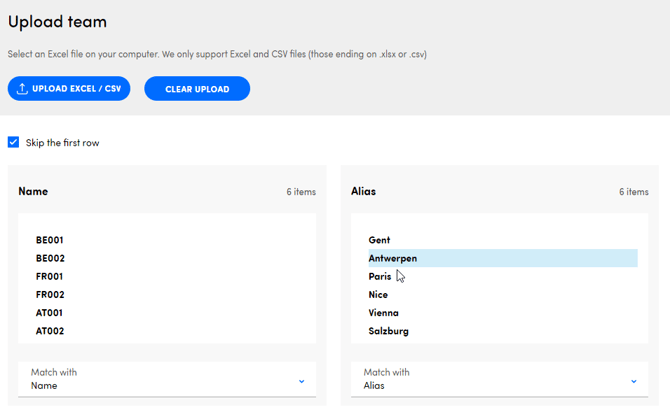
Task: Select Gent in the Alias list
Action: click(x=379, y=240)
